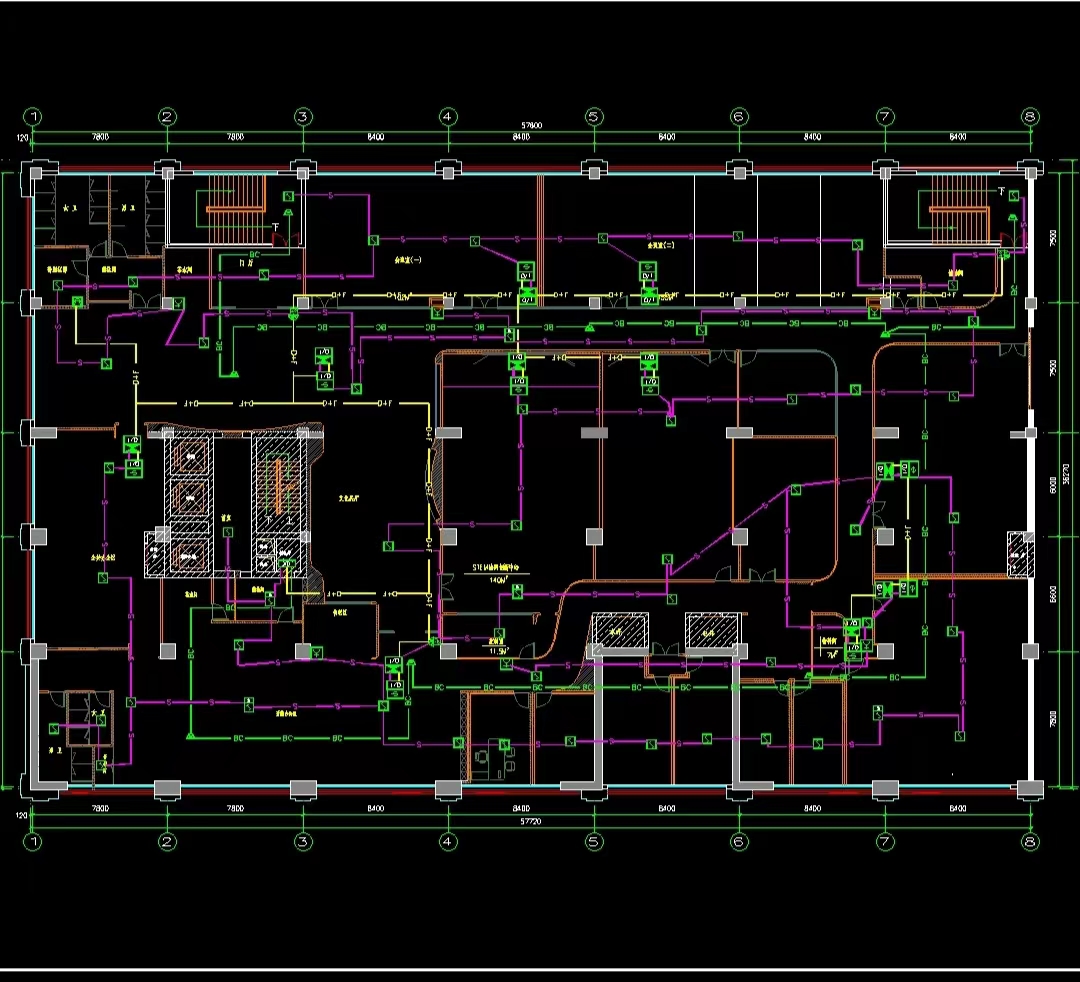This screenshot has height=982, width=1080.
Task: Click the 120 dimension text at bottom-left
Action: pyautogui.click(x=20, y=815)
